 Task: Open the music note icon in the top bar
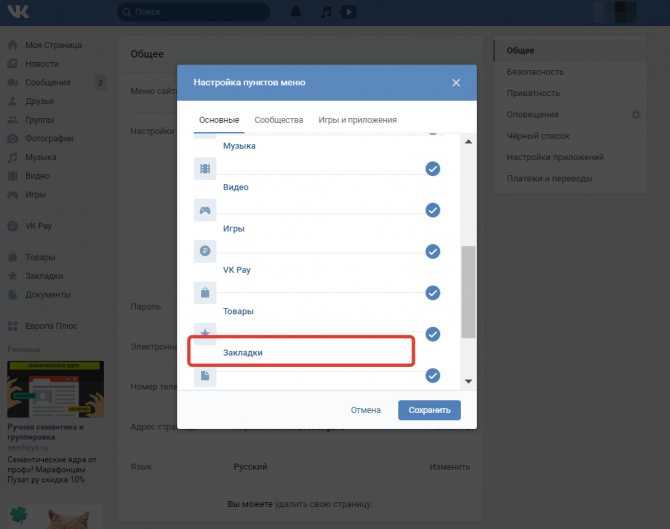point(326,12)
